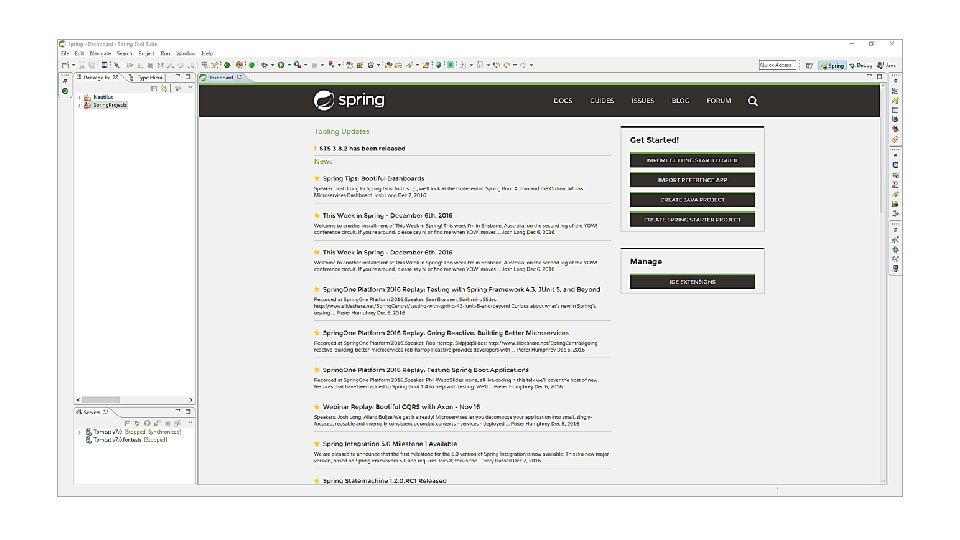Click the start server icon in Servers toolbar
Viewport: 960px width, 540px height.
click(x=147, y=423)
